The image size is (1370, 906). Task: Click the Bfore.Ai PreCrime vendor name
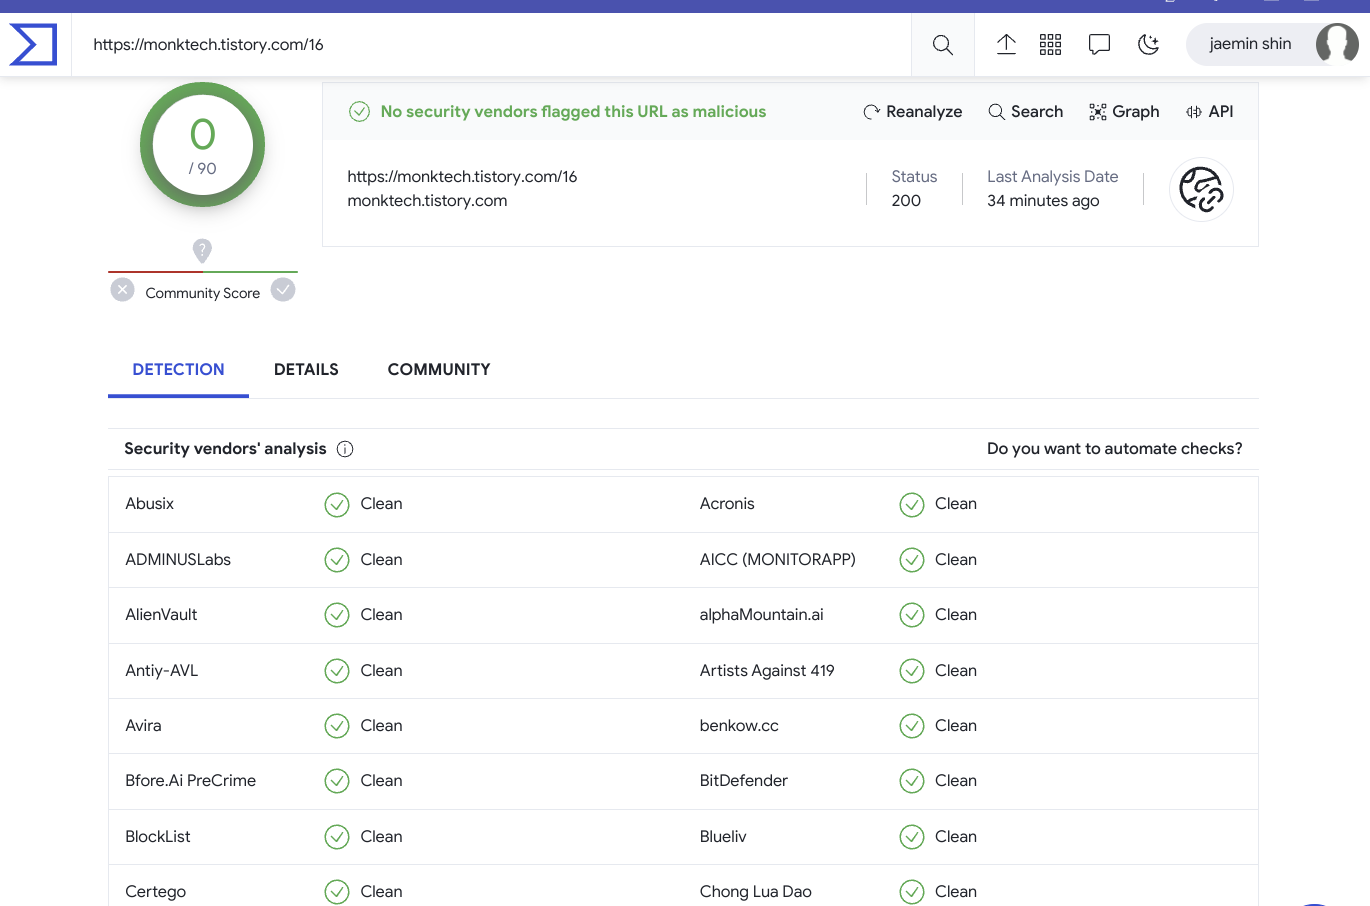click(190, 781)
